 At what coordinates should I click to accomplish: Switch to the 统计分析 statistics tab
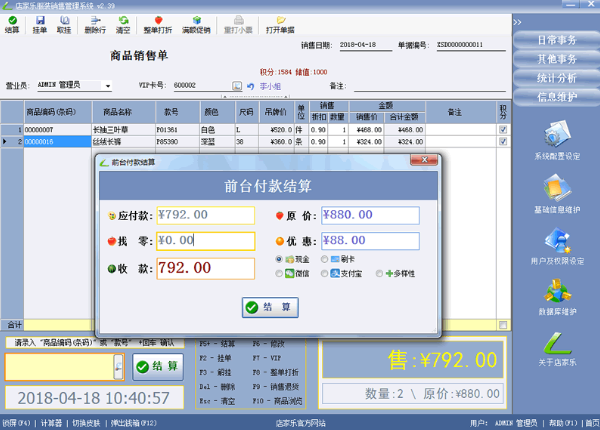554,76
